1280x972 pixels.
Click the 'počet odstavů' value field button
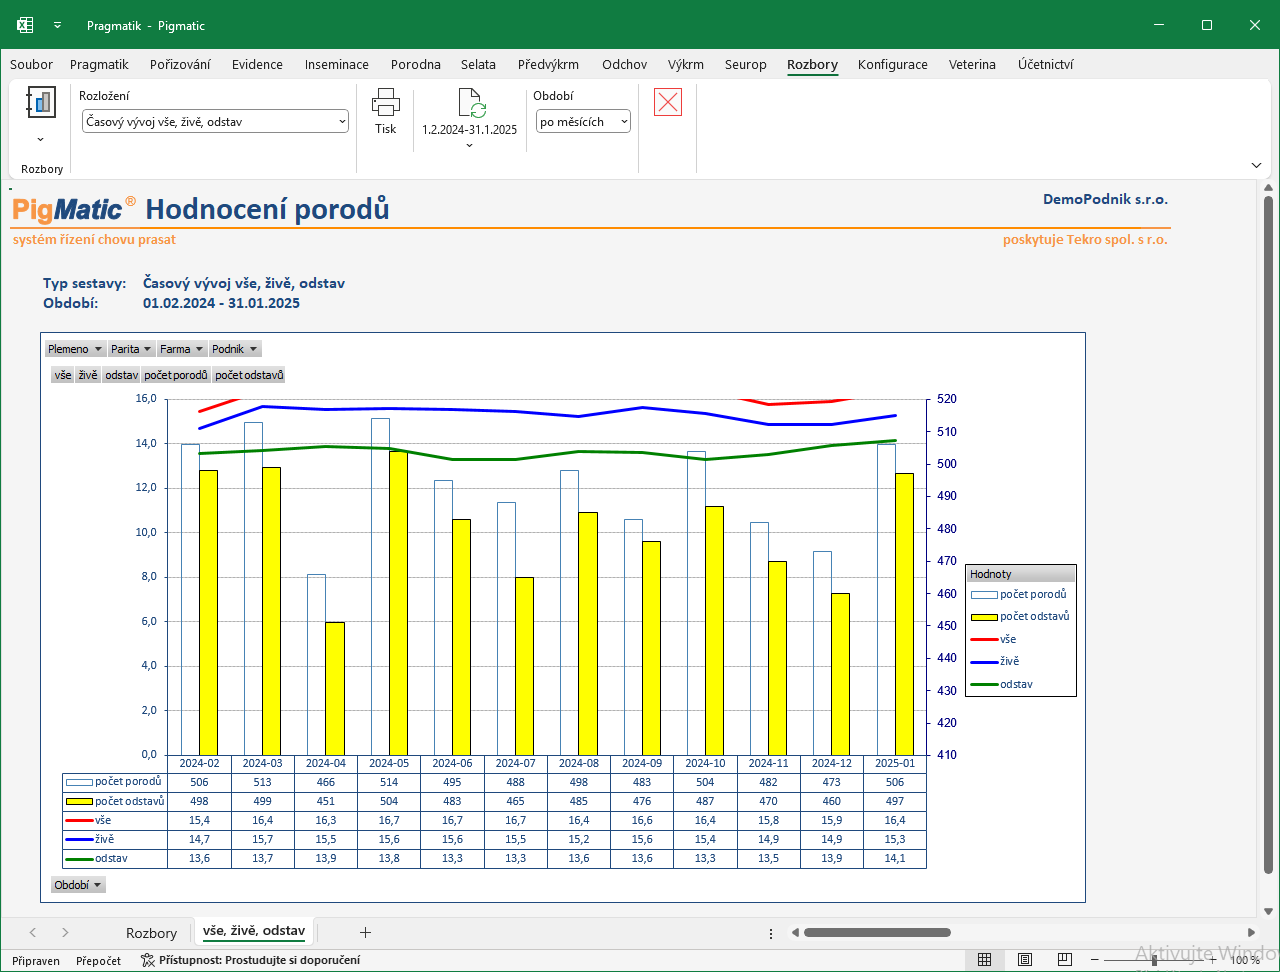[x=250, y=375]
